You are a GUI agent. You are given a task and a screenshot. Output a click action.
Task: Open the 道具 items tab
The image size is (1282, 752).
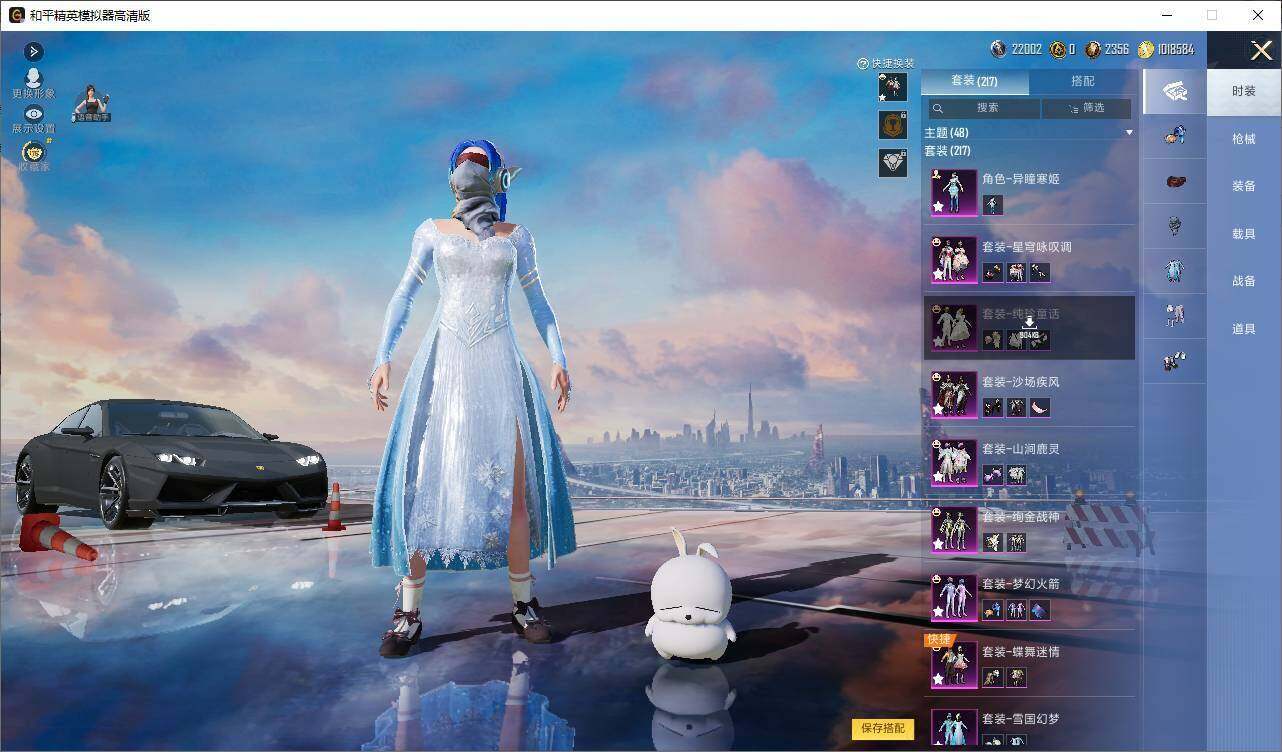tap(1244, 329)
